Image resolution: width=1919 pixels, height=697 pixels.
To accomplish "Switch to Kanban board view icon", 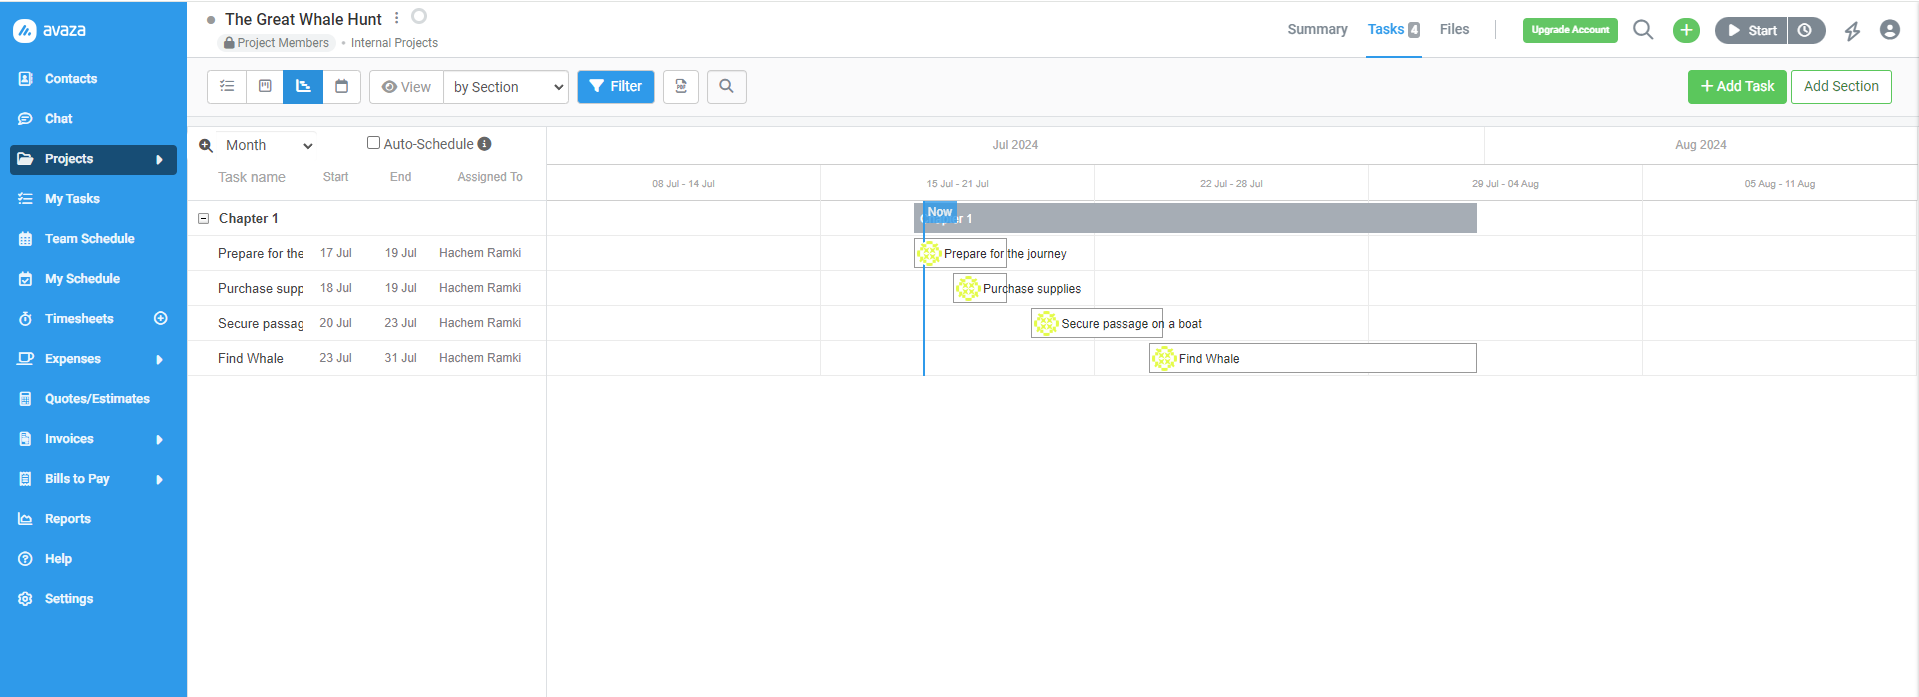I will [265, 87].
